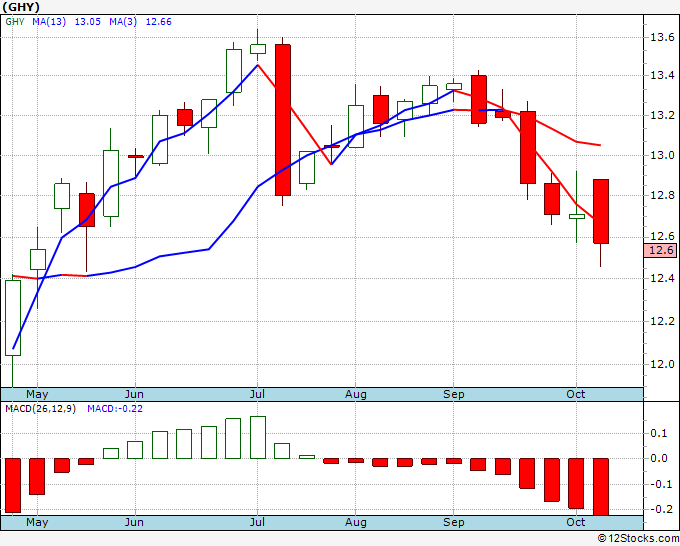The height and width of the screenshot is (546, 680).
Task: Select the green GHY legend label
Action: tap(15, 22)
